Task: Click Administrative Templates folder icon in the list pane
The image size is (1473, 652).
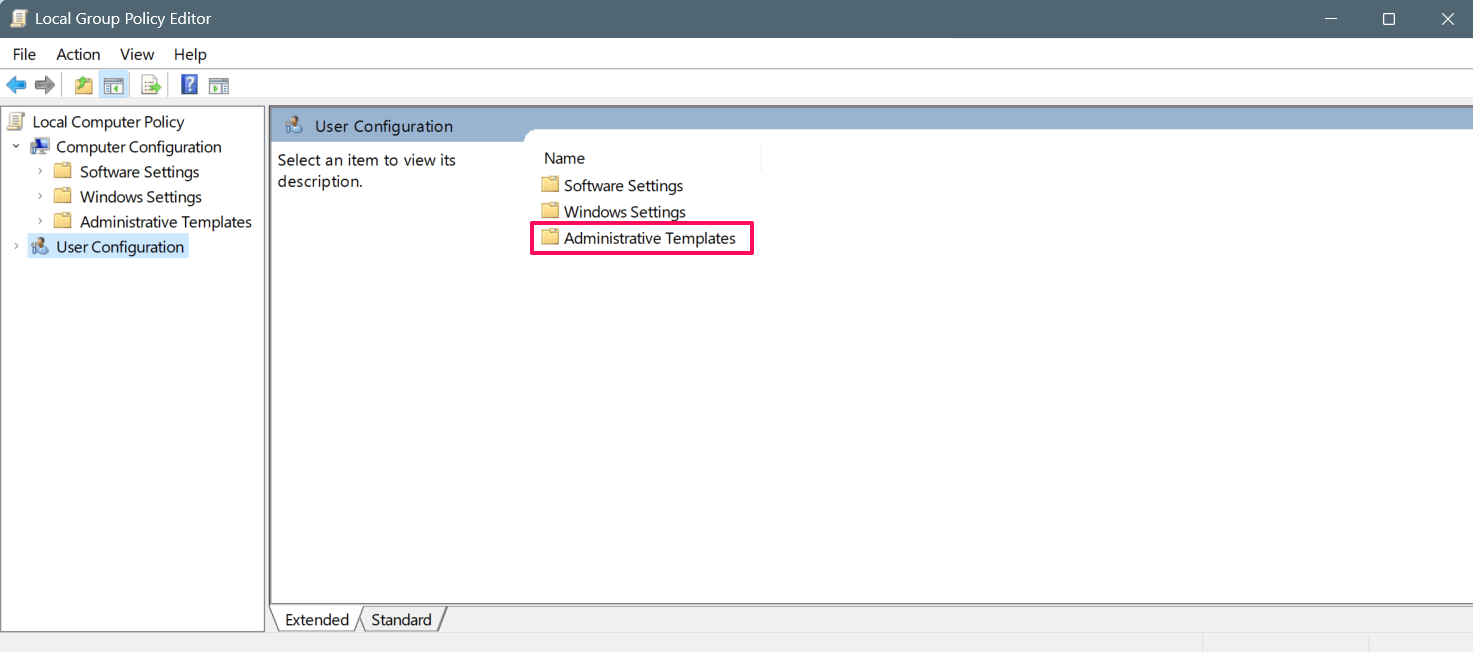Action: [550, 238]
